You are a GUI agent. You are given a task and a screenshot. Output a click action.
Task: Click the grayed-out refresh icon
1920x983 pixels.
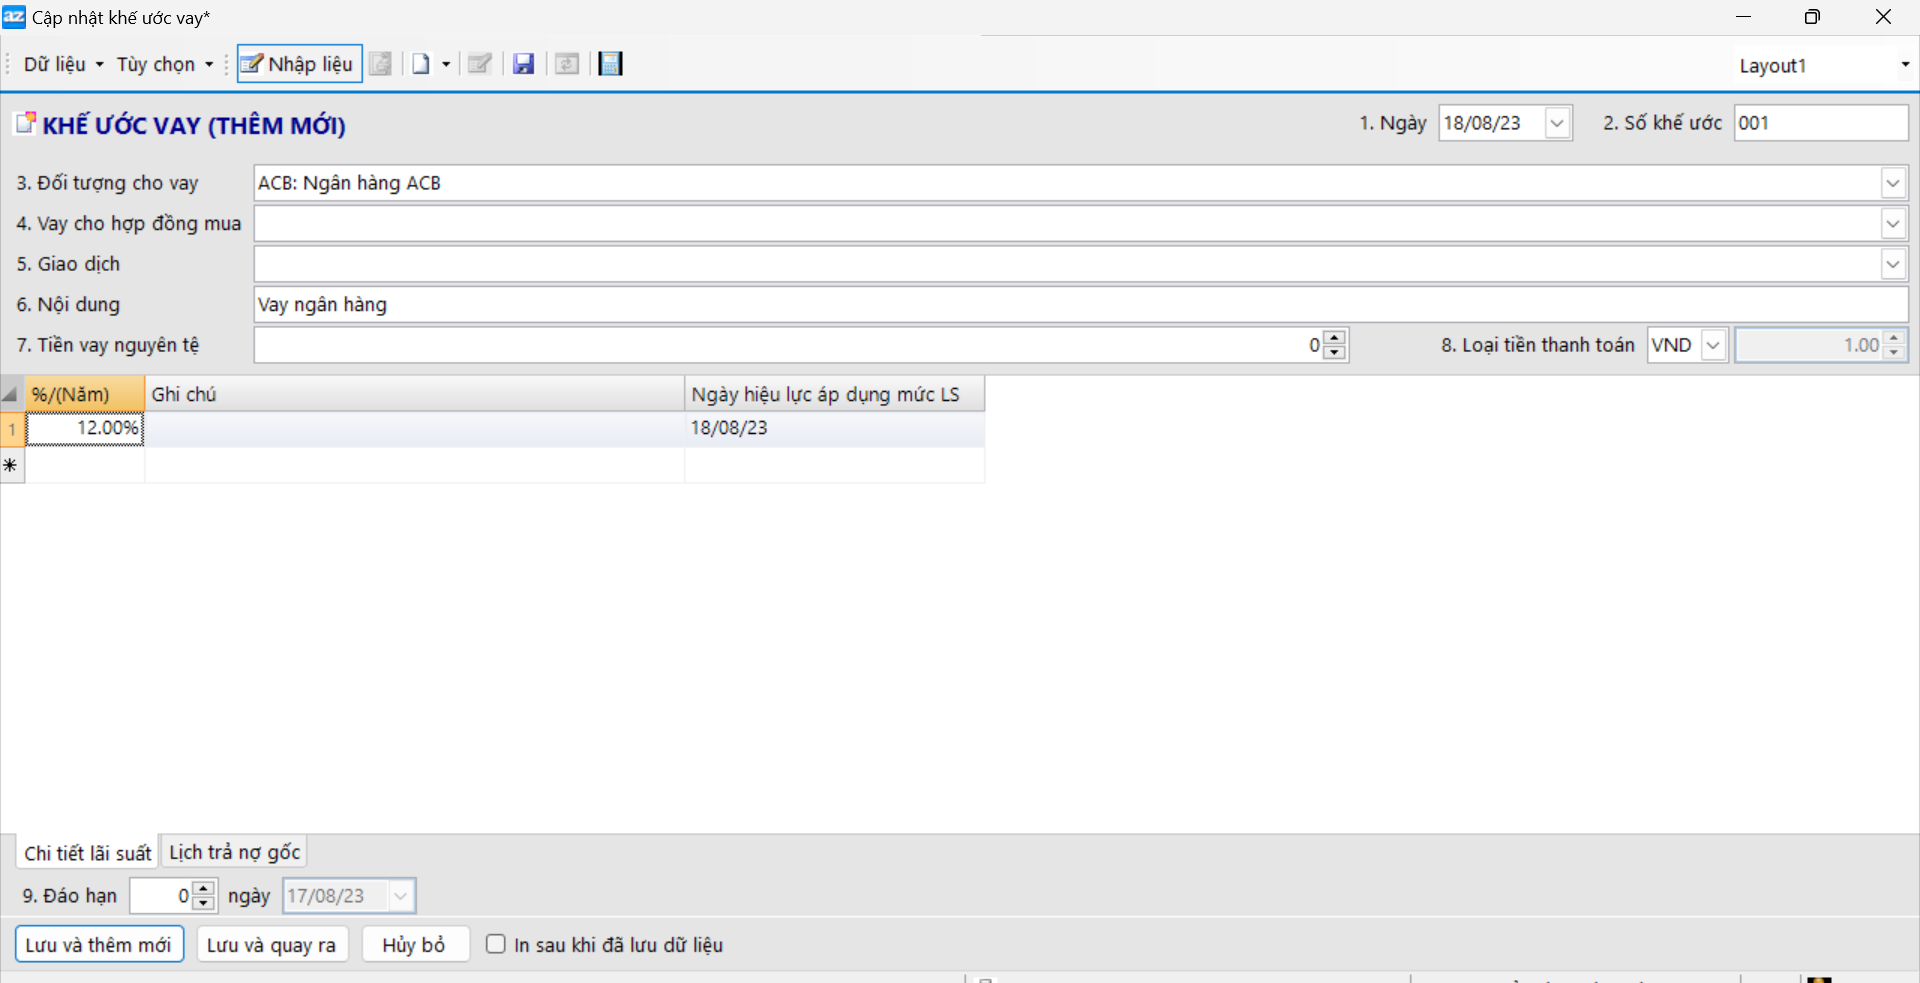[567, 64]
